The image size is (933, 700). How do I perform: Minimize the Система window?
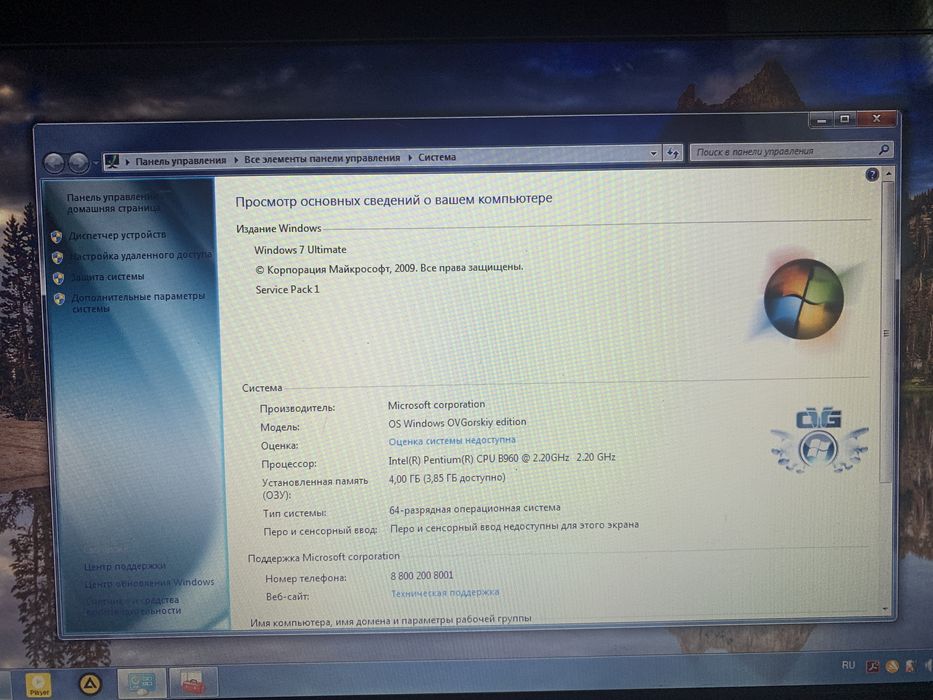click(x=822, y=120)
